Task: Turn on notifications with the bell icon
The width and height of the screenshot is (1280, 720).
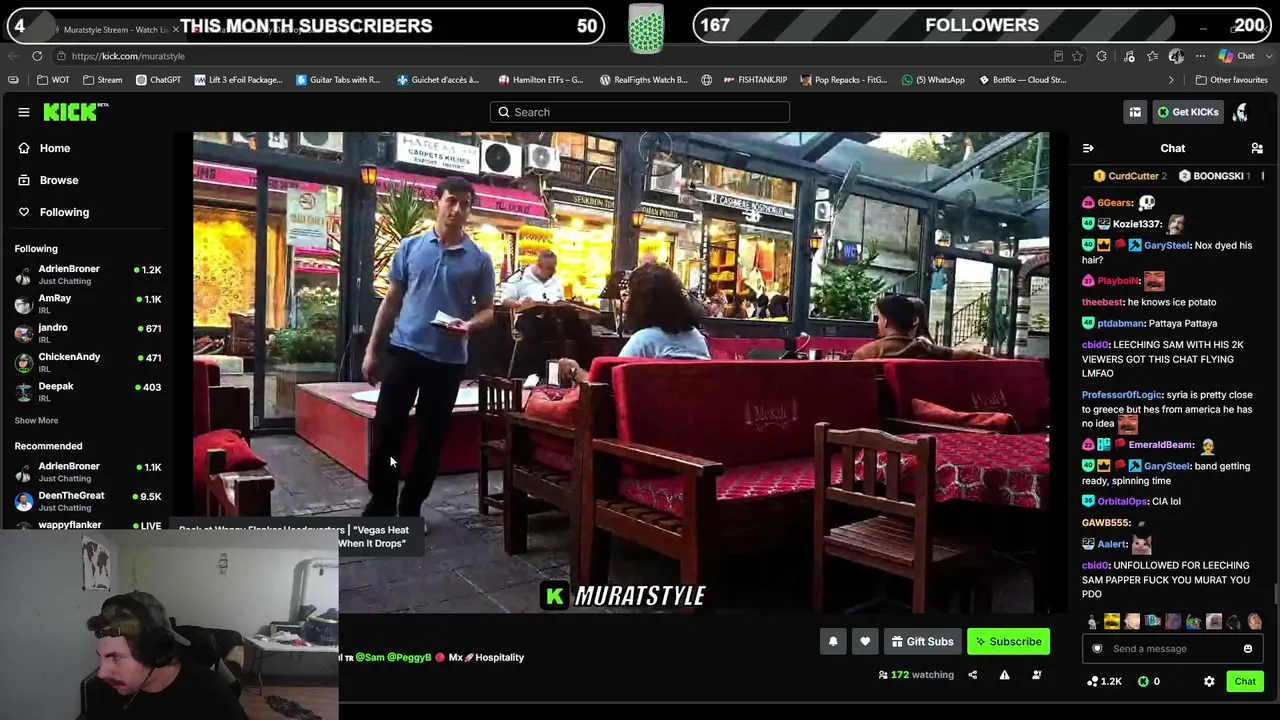Action: [833, 642]
